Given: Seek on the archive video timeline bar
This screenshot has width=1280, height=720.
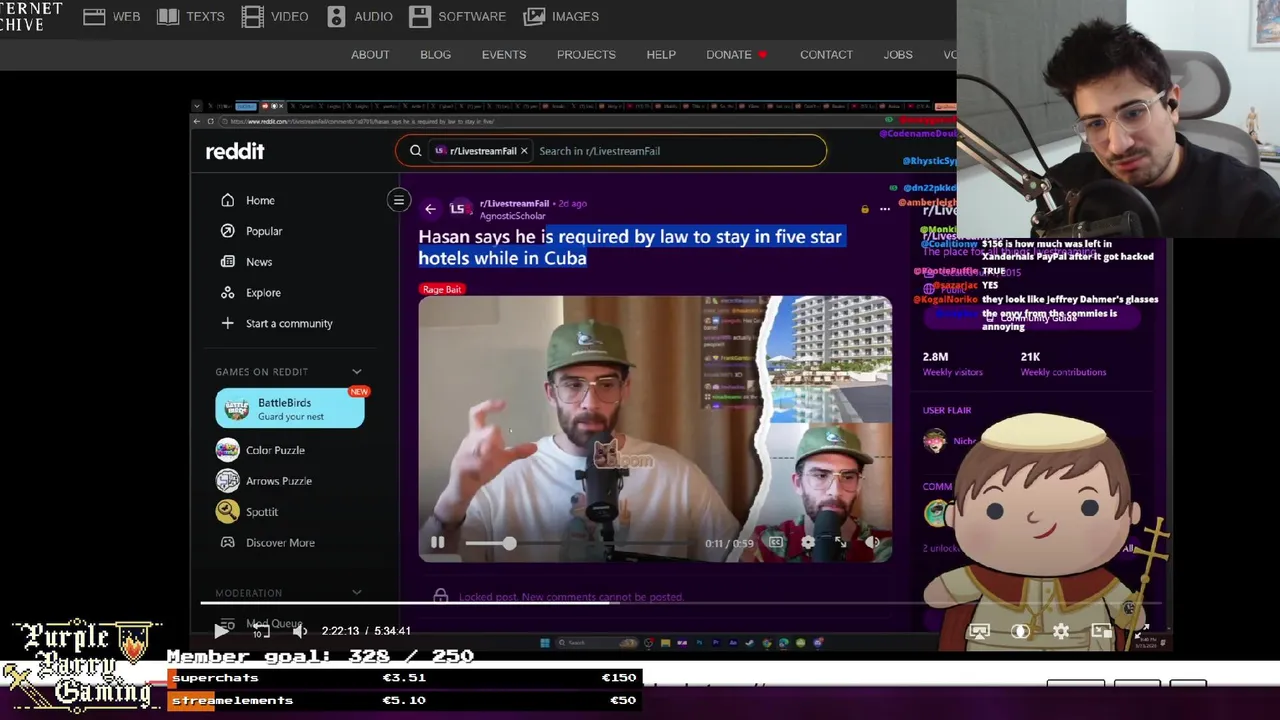Looking at the screenshot, I should click(x=682, y=602).
